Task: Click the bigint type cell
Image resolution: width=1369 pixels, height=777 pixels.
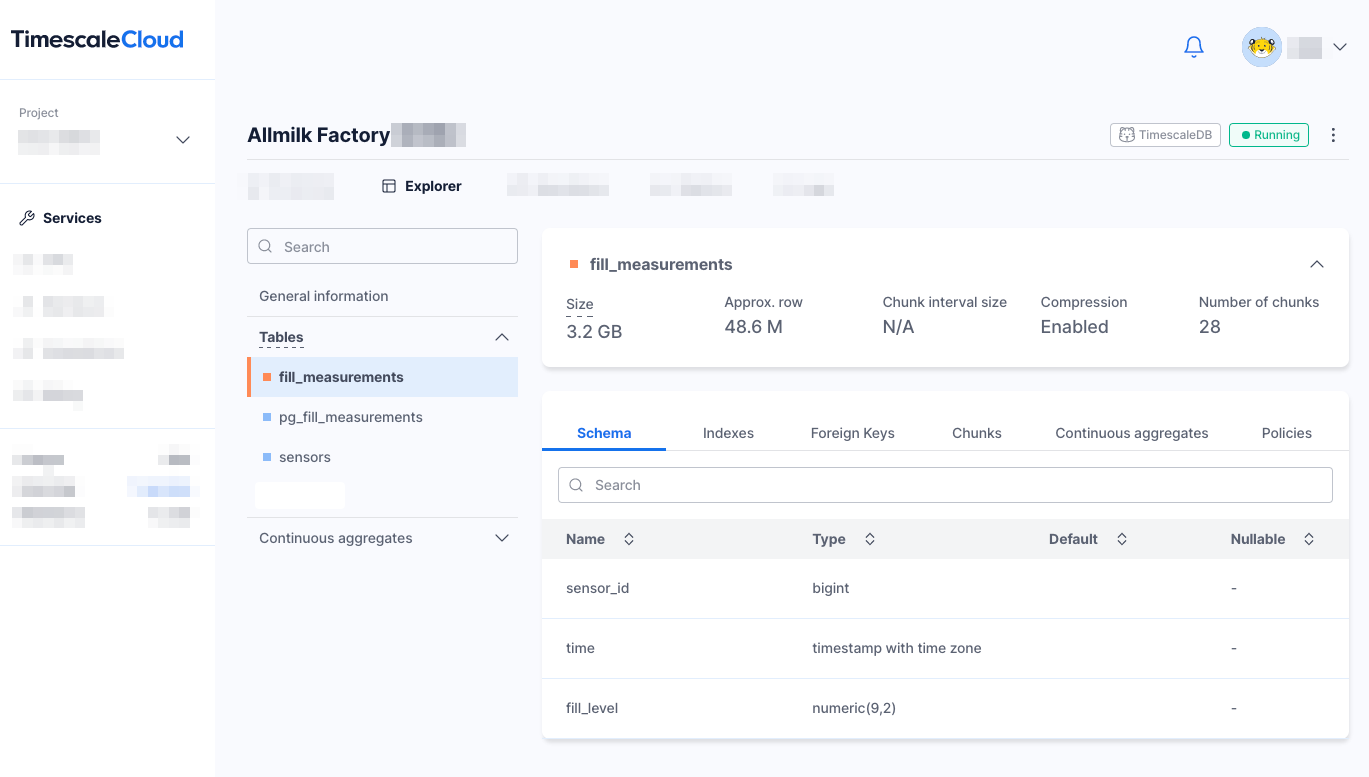Action: click(831, 588)
